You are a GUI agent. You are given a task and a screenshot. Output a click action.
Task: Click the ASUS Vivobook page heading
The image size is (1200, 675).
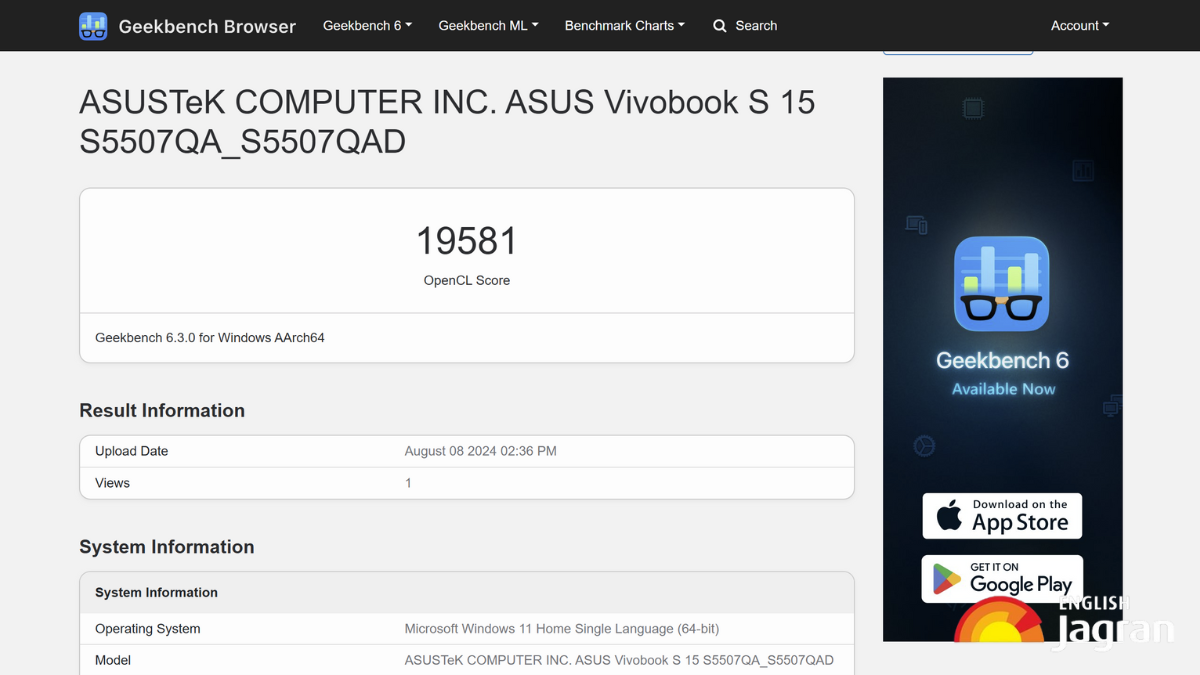pyautogui.click(x=447, y=121)
